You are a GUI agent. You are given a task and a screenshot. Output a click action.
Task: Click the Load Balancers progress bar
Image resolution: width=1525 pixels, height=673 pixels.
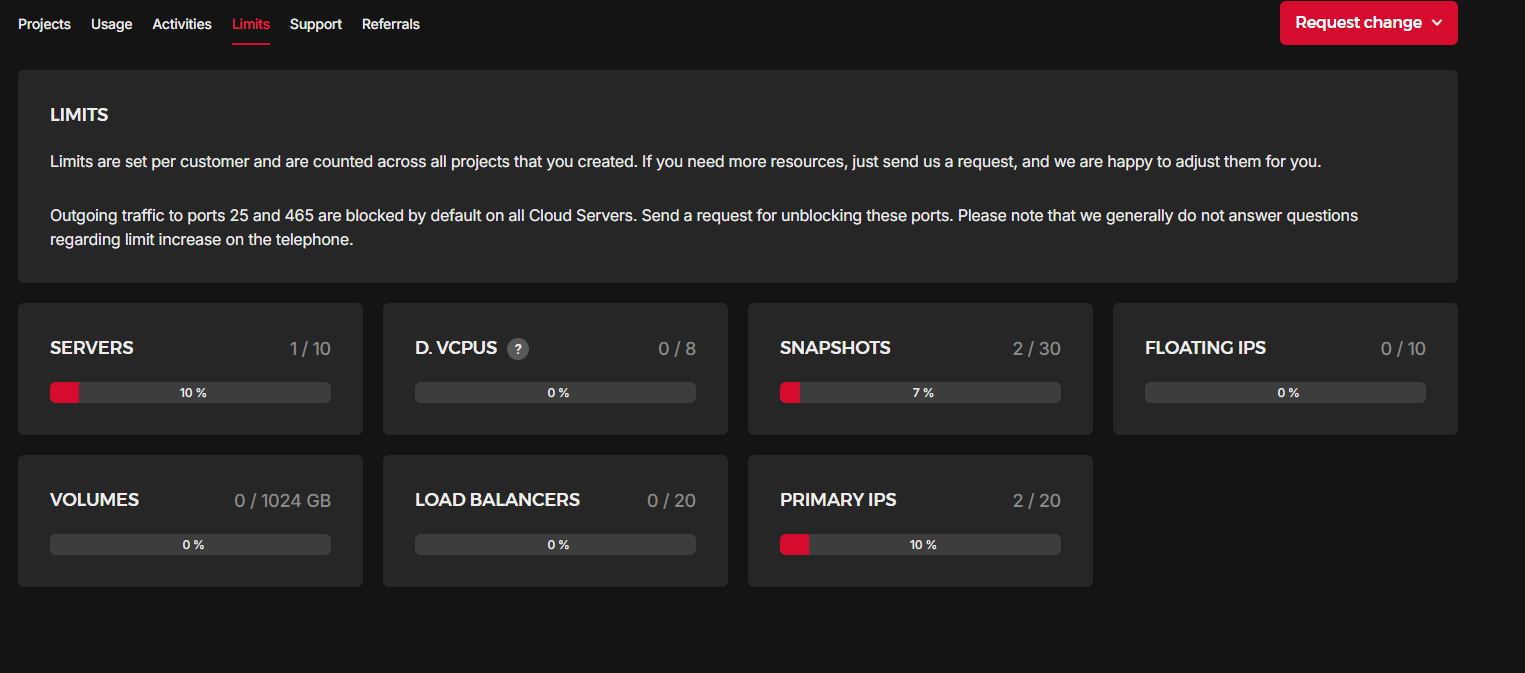click(x=555, y=545)
